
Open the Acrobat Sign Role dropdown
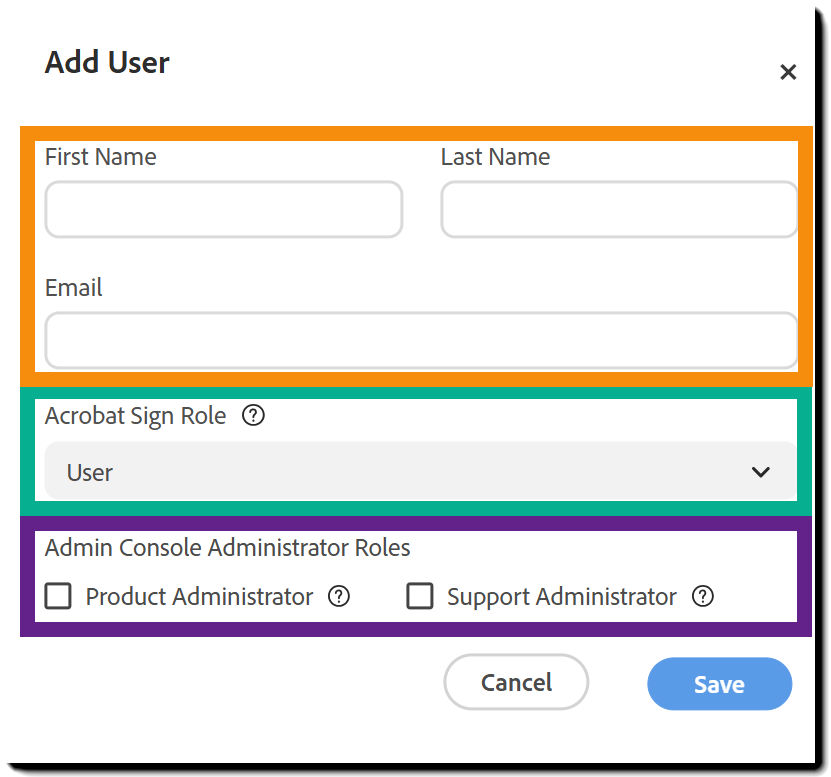pyautogui.click(x=418, y=471)
